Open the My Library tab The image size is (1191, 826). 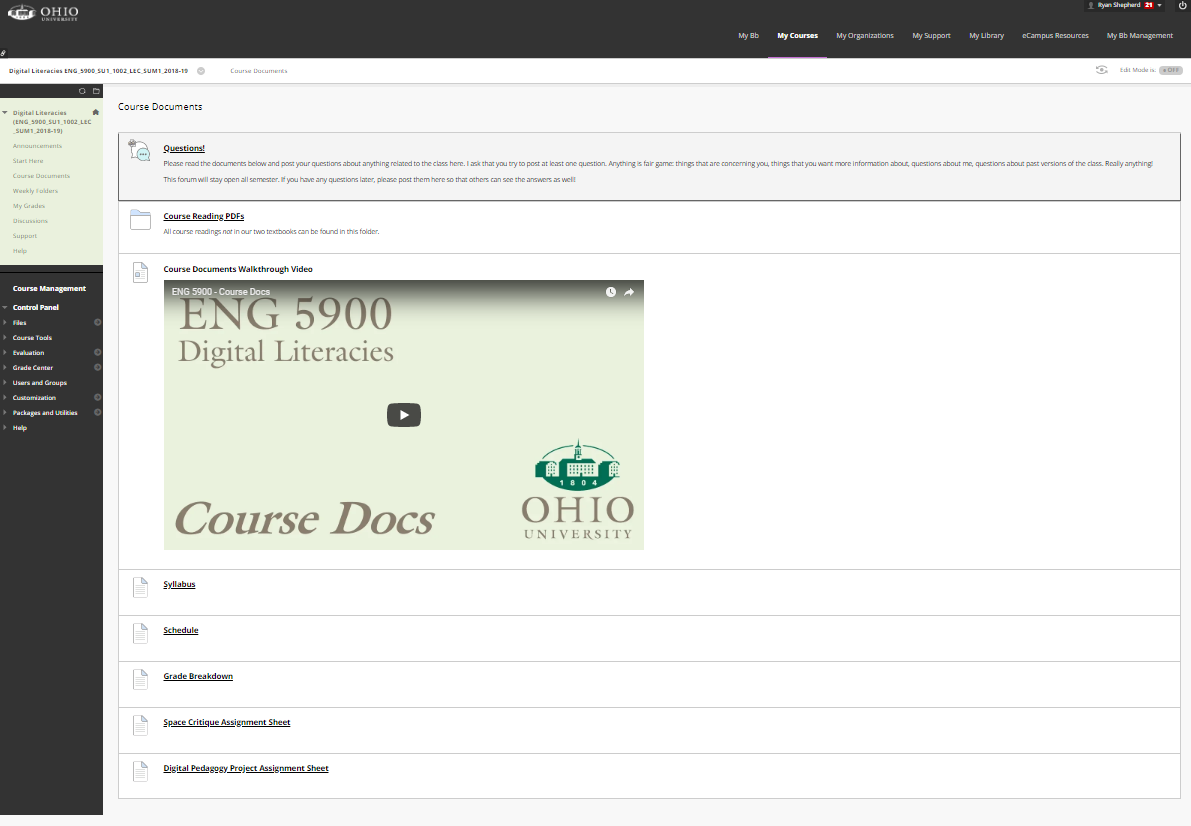coord(986,36)
